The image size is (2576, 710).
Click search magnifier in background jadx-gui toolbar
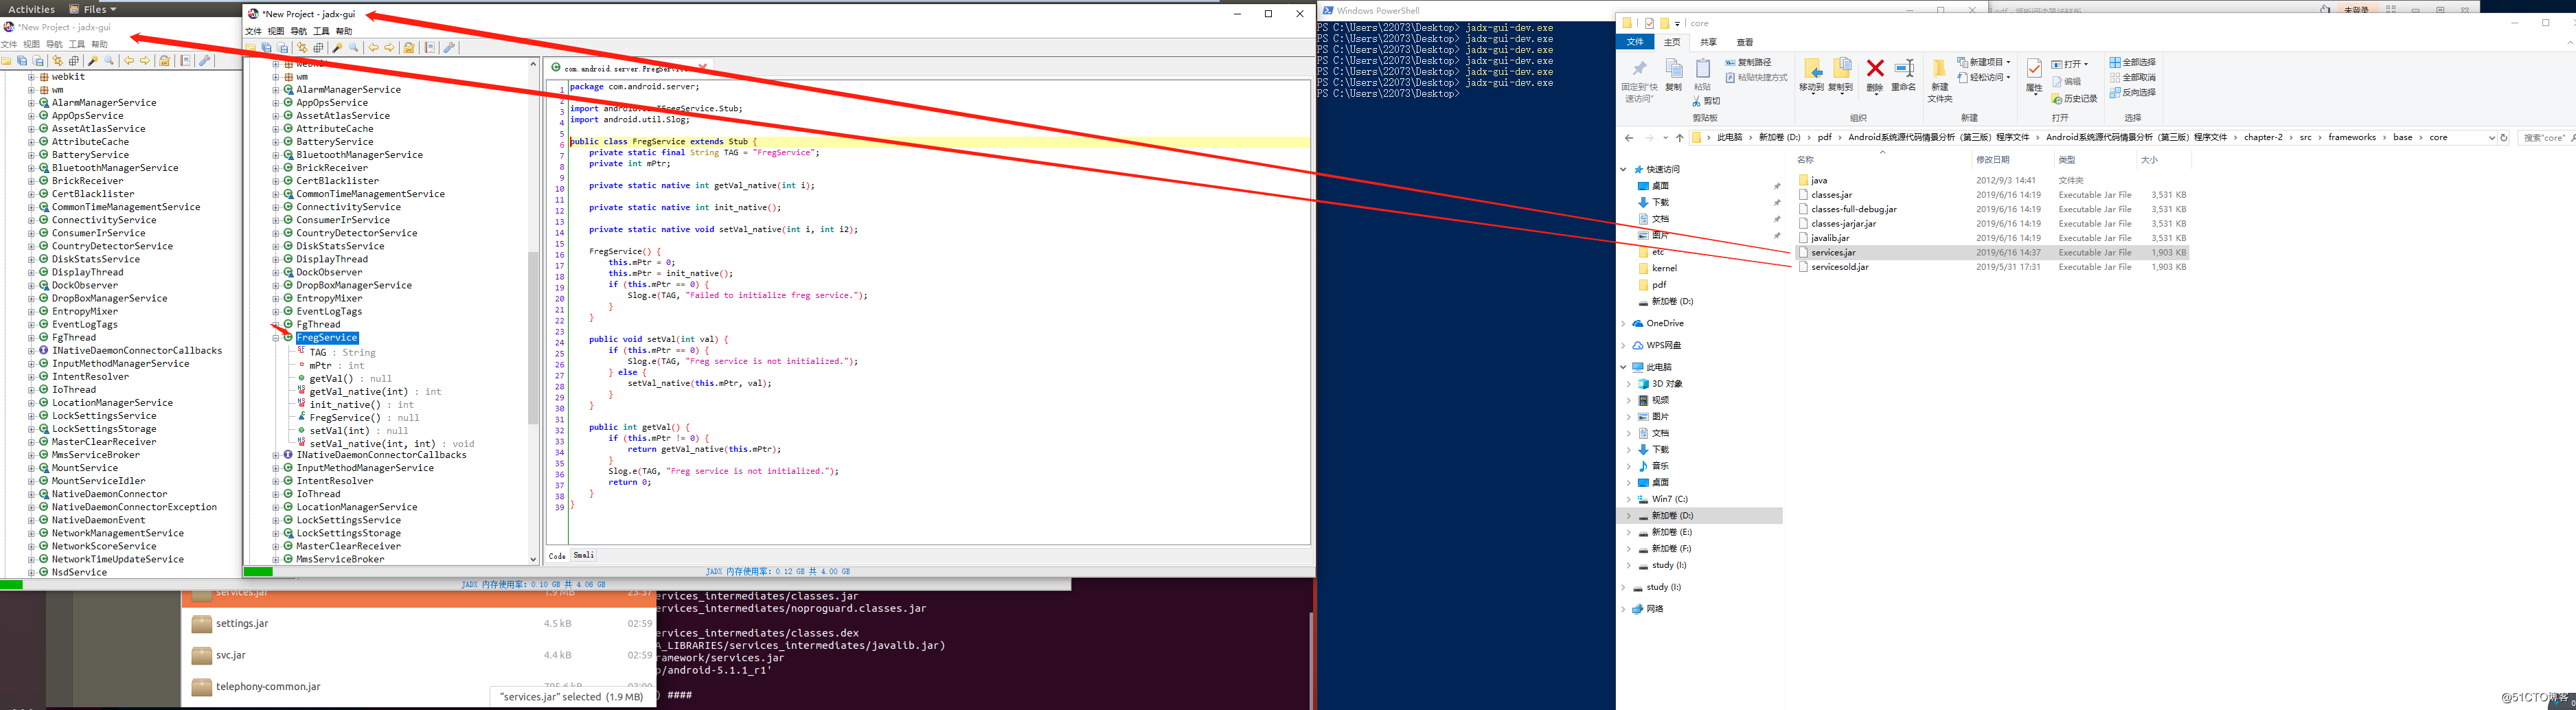(110, 61)
